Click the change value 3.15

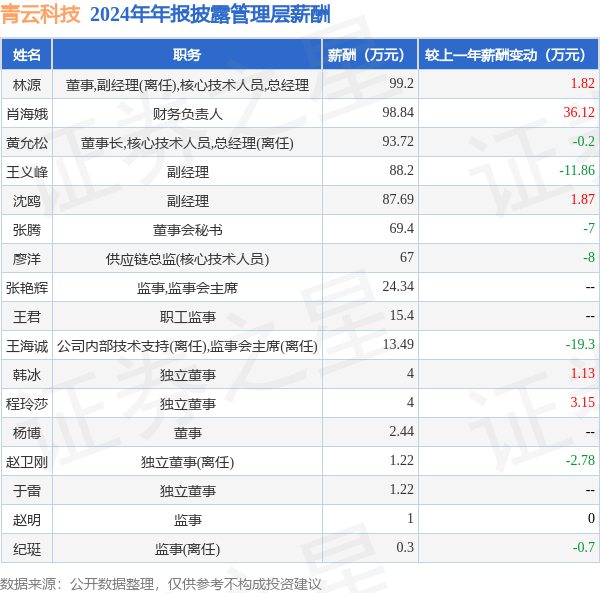582,402
